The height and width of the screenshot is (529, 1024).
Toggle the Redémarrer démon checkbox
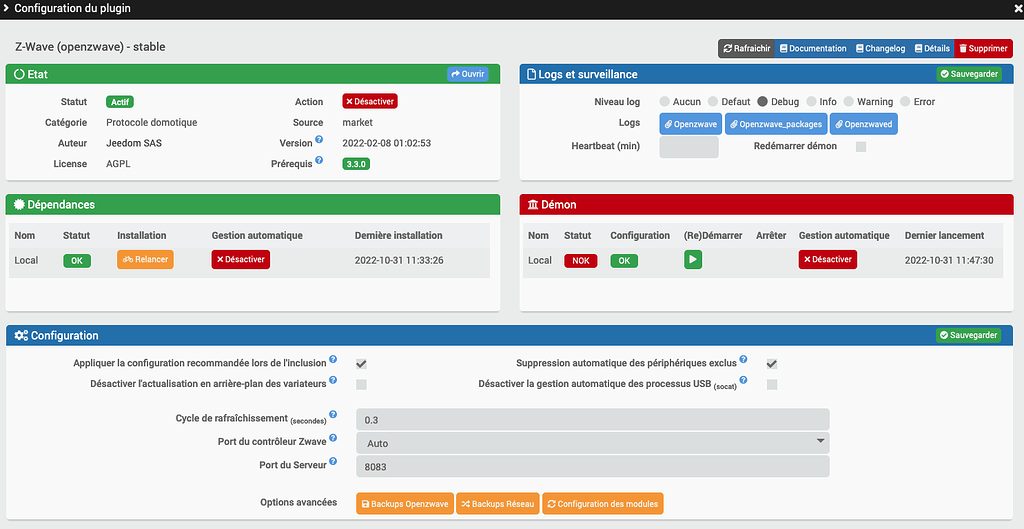[x=860, y=147]
